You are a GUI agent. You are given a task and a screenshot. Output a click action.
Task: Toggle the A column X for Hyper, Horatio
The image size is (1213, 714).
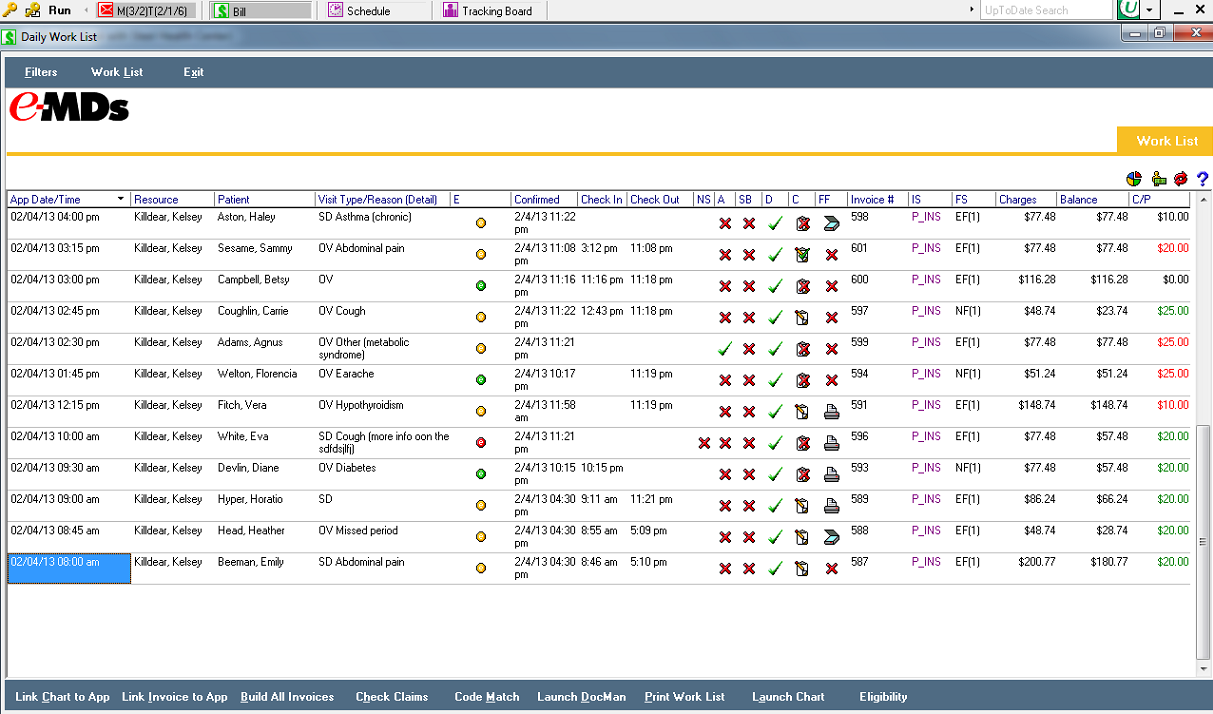click(x=725, y=506)
